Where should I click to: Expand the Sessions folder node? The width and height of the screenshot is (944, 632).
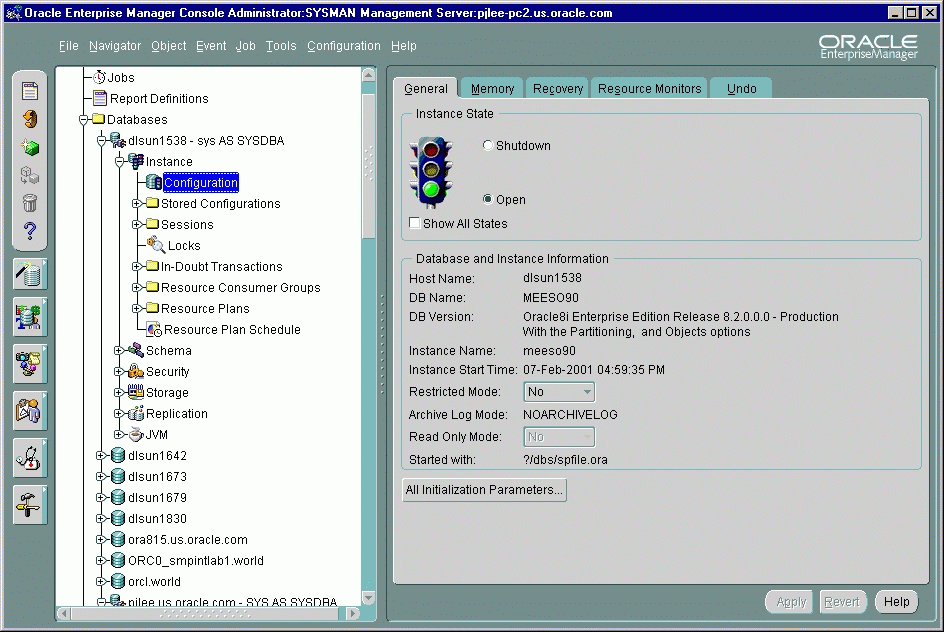pyautogui.click(x=137, y=225)
